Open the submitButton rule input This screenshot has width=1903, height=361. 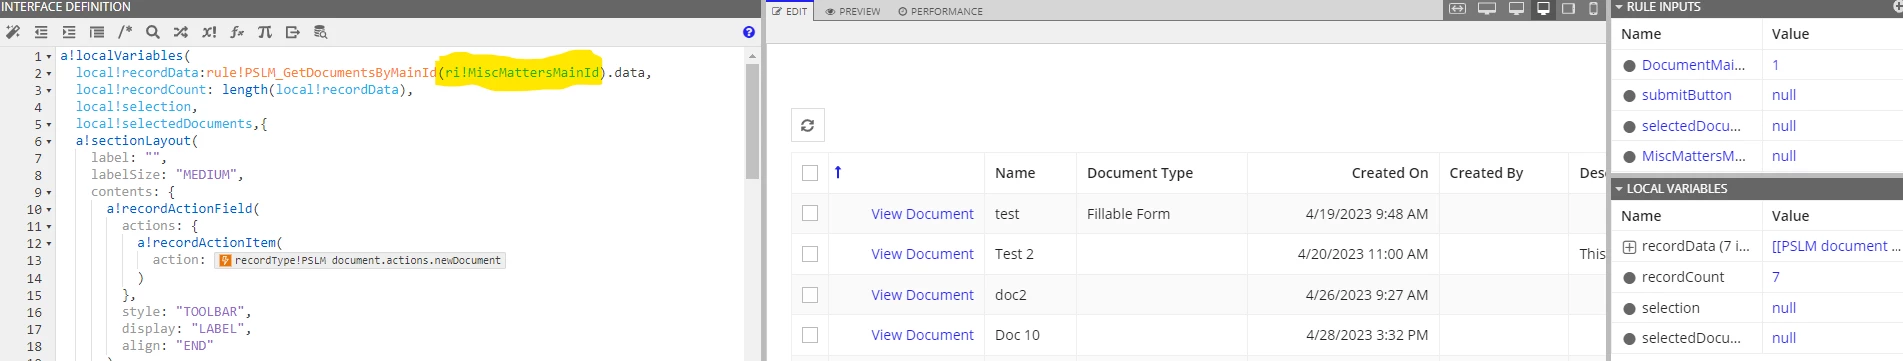[x=1686, y=95]
